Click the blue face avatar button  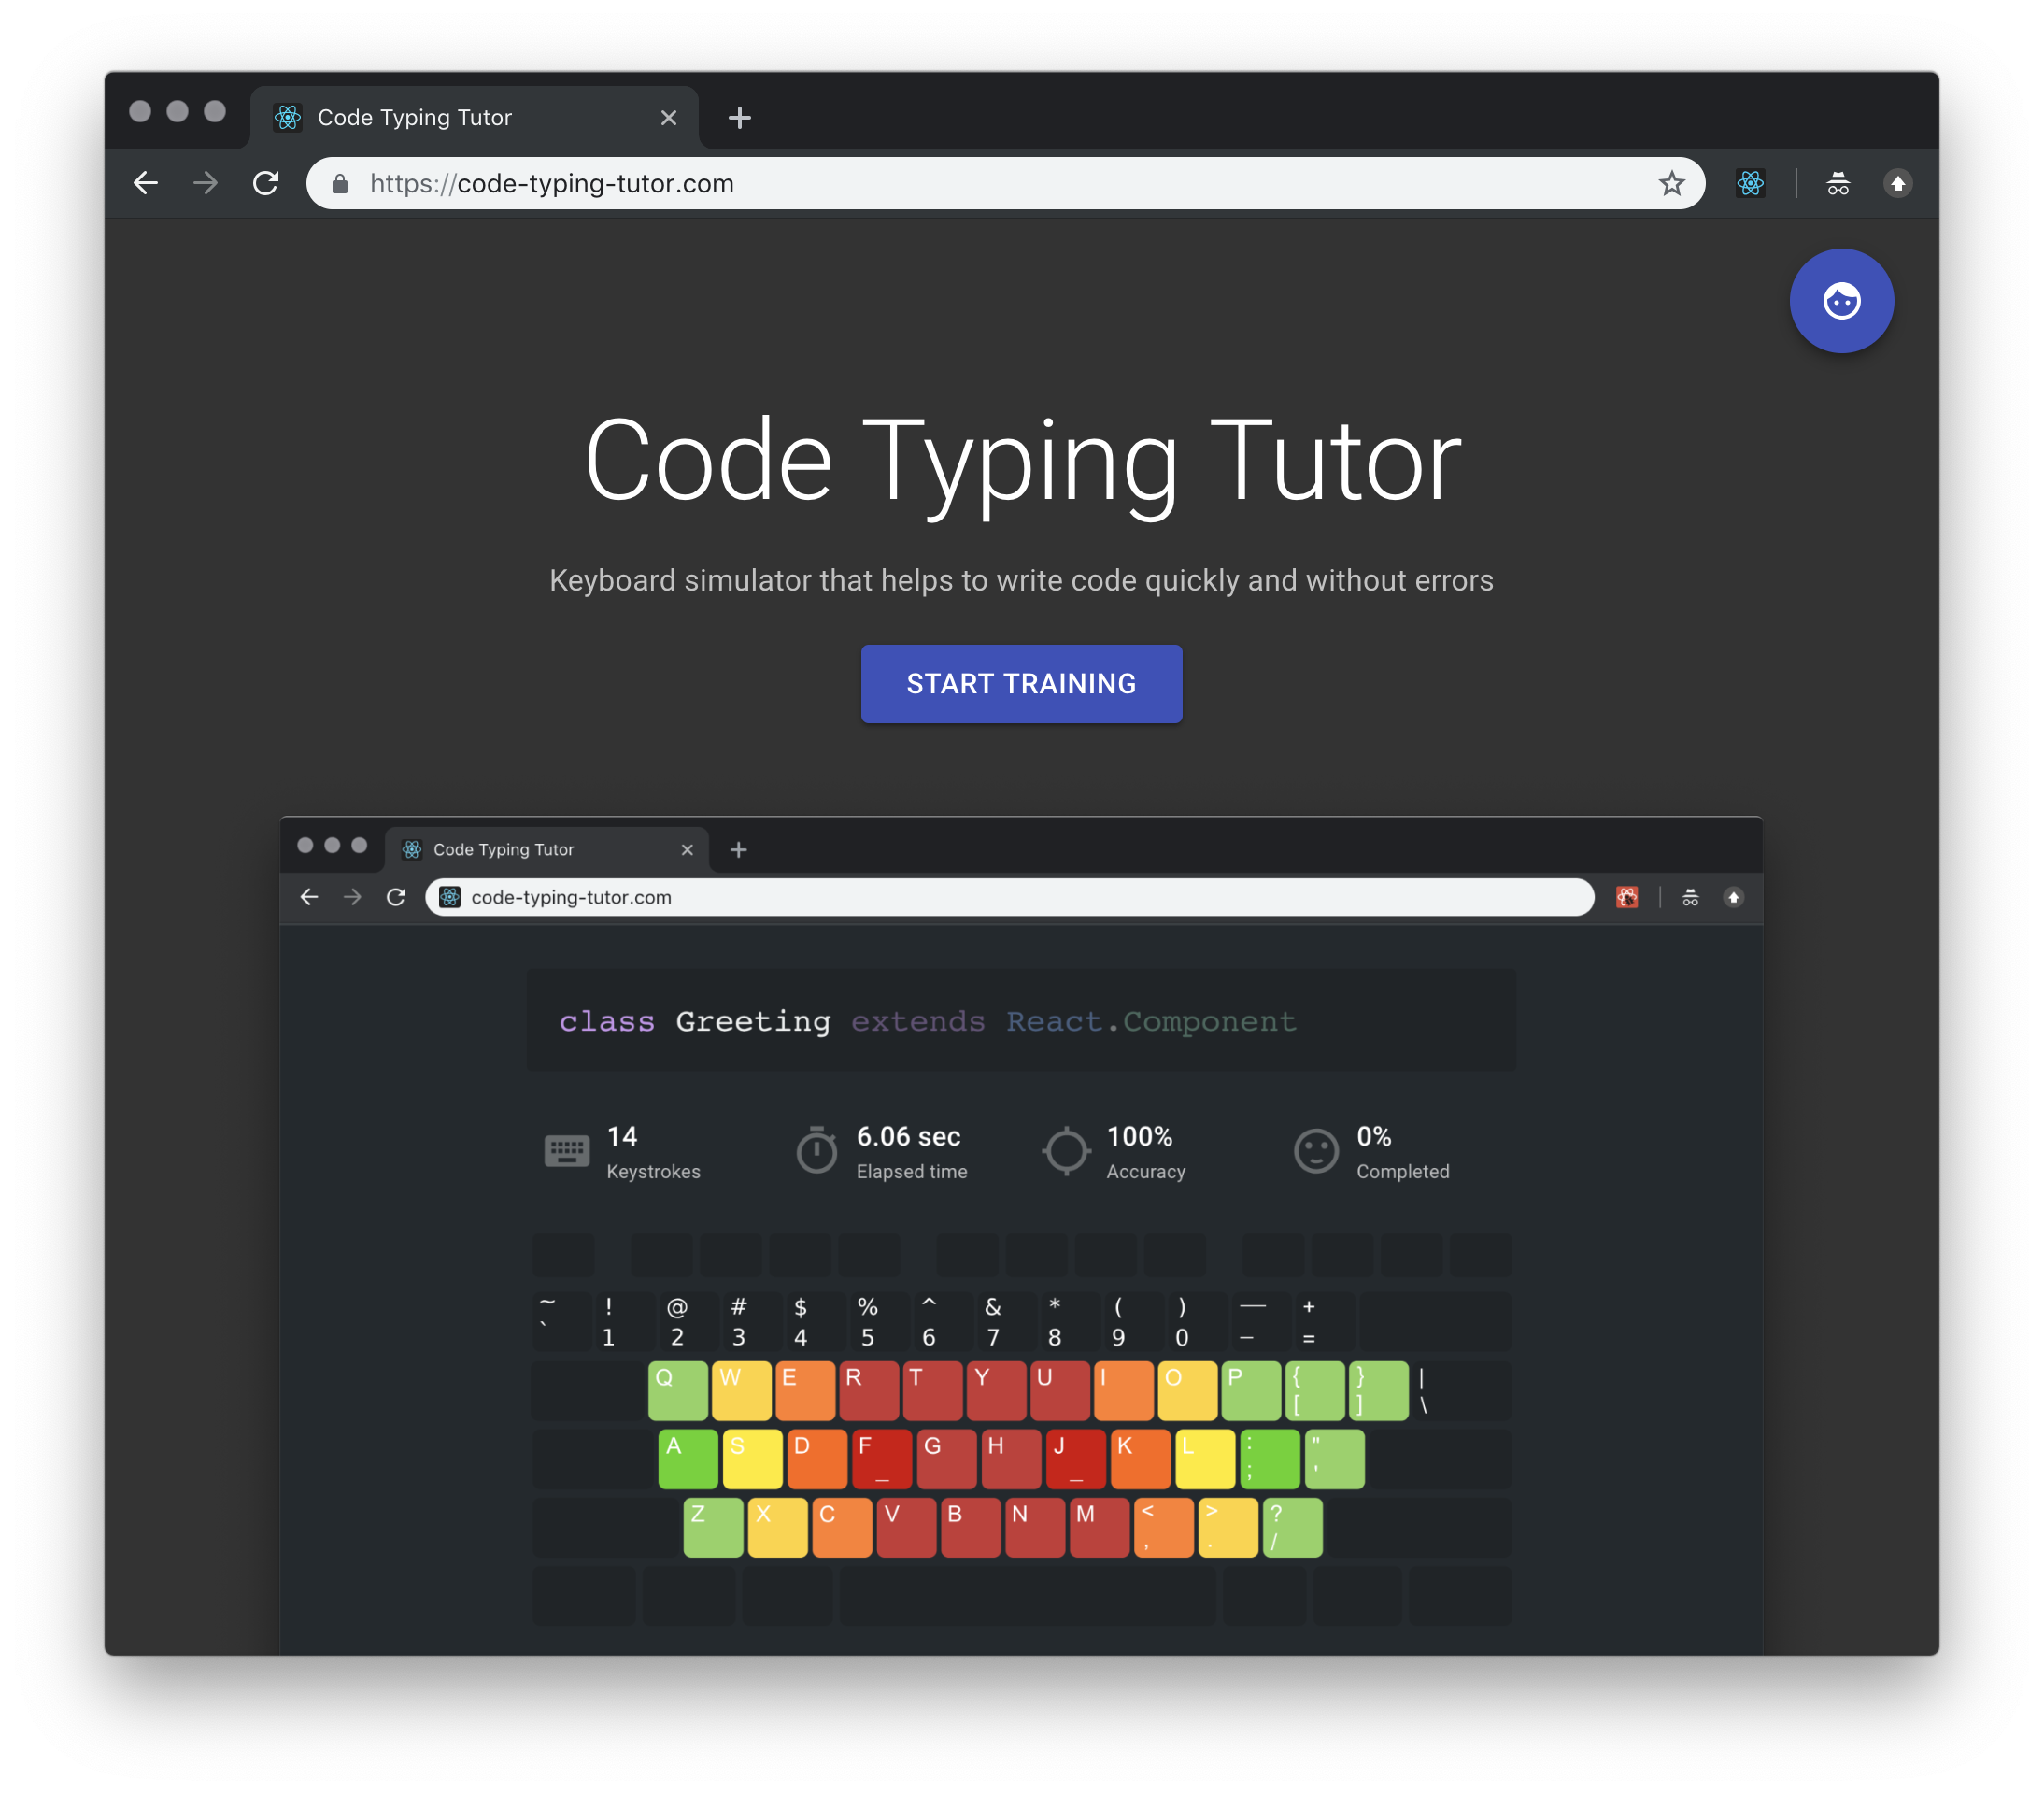(x=1841, y=301)
